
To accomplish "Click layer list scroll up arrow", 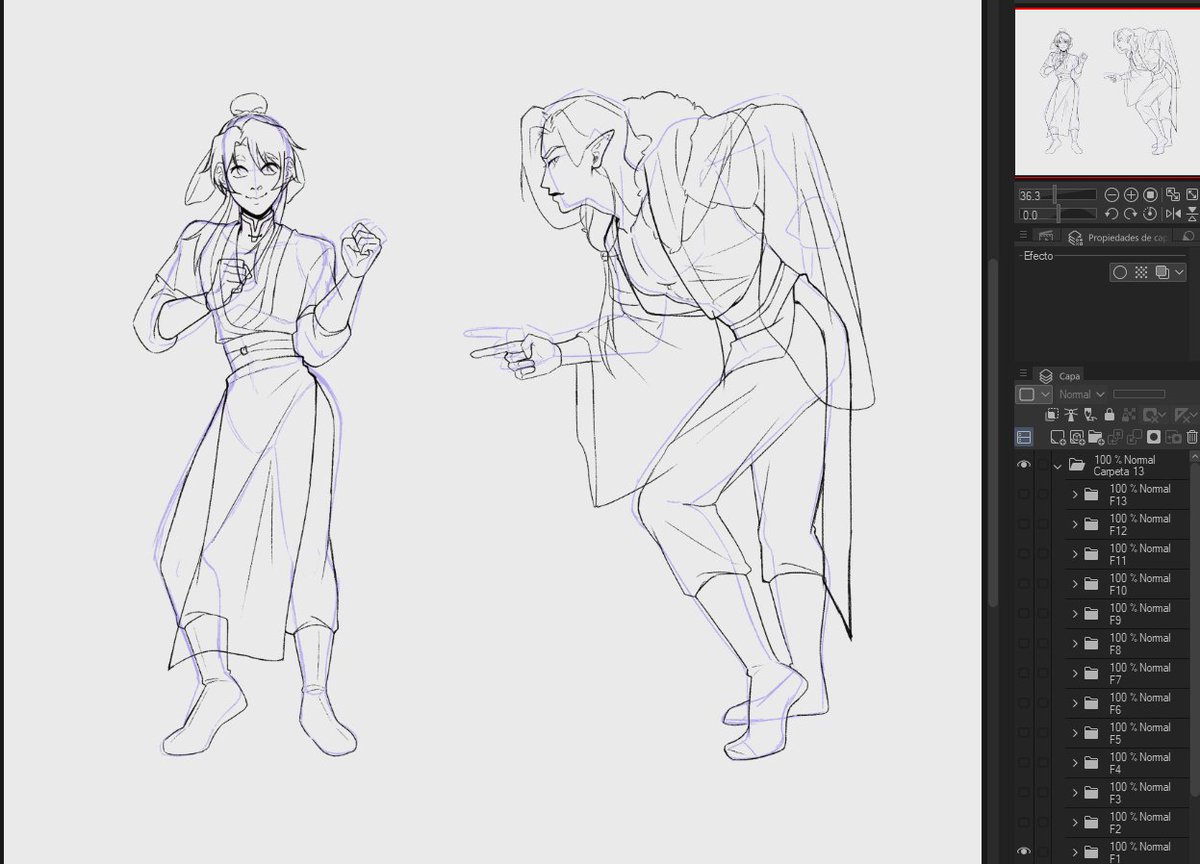I will 1195,456.
